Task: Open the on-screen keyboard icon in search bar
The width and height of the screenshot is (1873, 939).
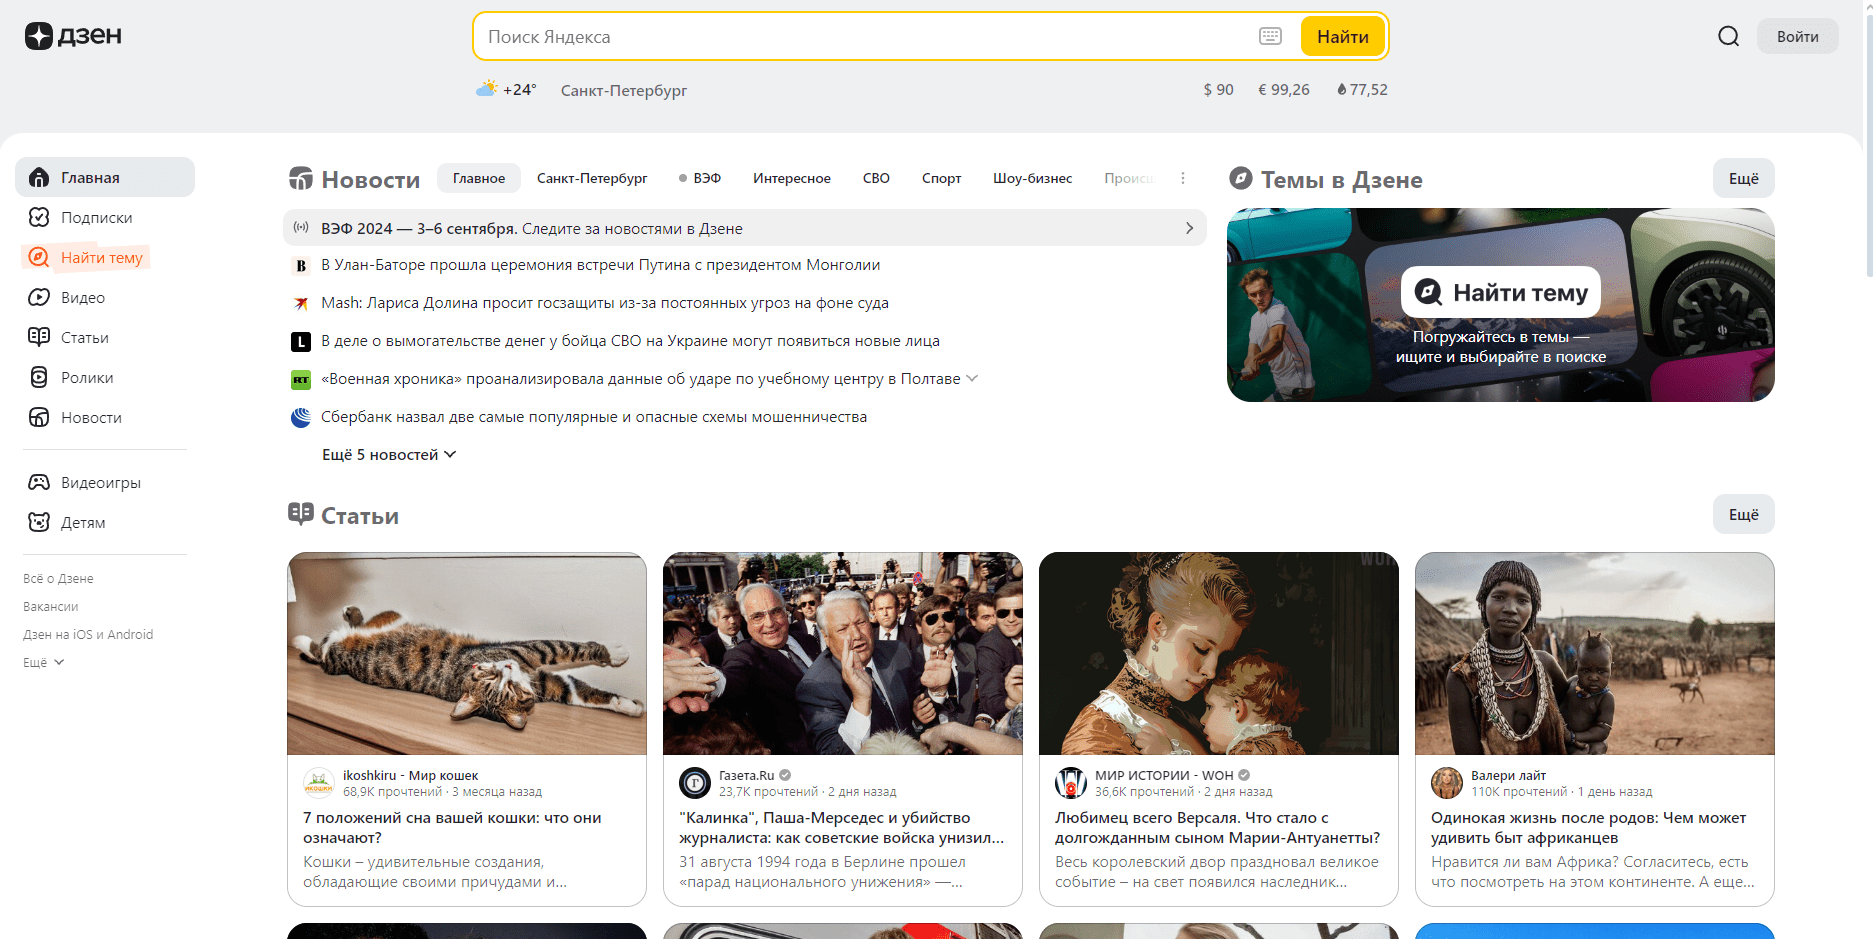Action: point(1269,35)
